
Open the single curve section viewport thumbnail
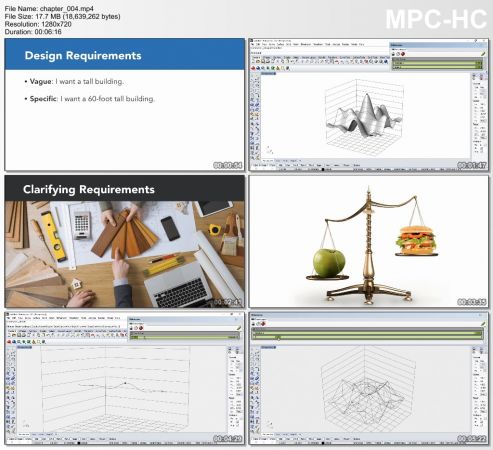[x=125, y=378]
